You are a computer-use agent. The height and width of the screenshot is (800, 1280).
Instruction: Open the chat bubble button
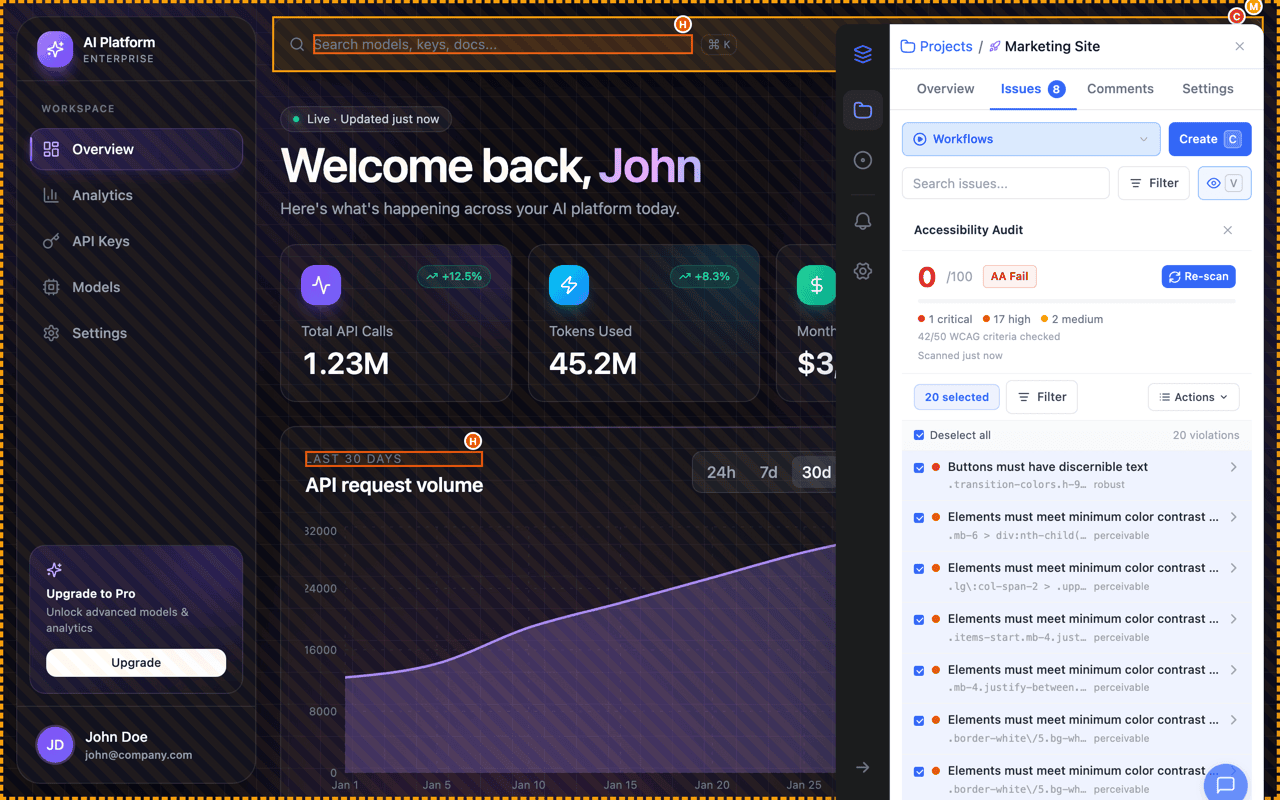click(1226, 785)
